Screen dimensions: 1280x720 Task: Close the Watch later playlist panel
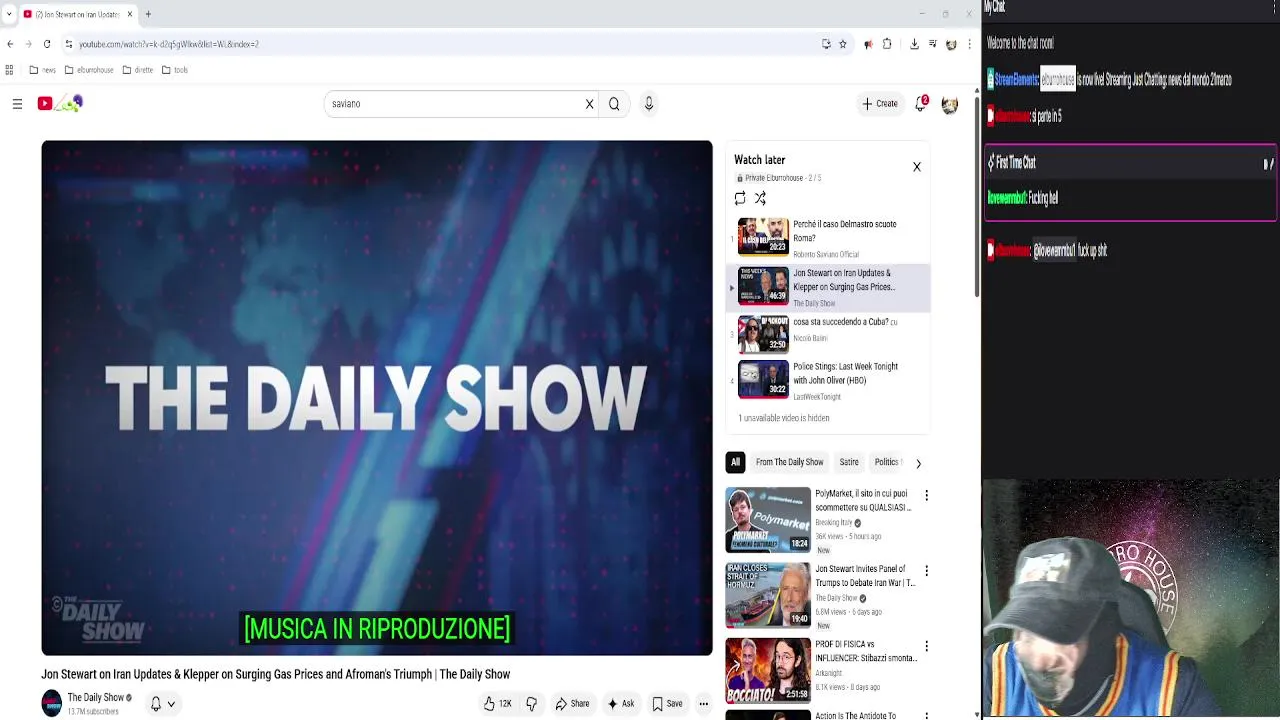tap(916, 167)
